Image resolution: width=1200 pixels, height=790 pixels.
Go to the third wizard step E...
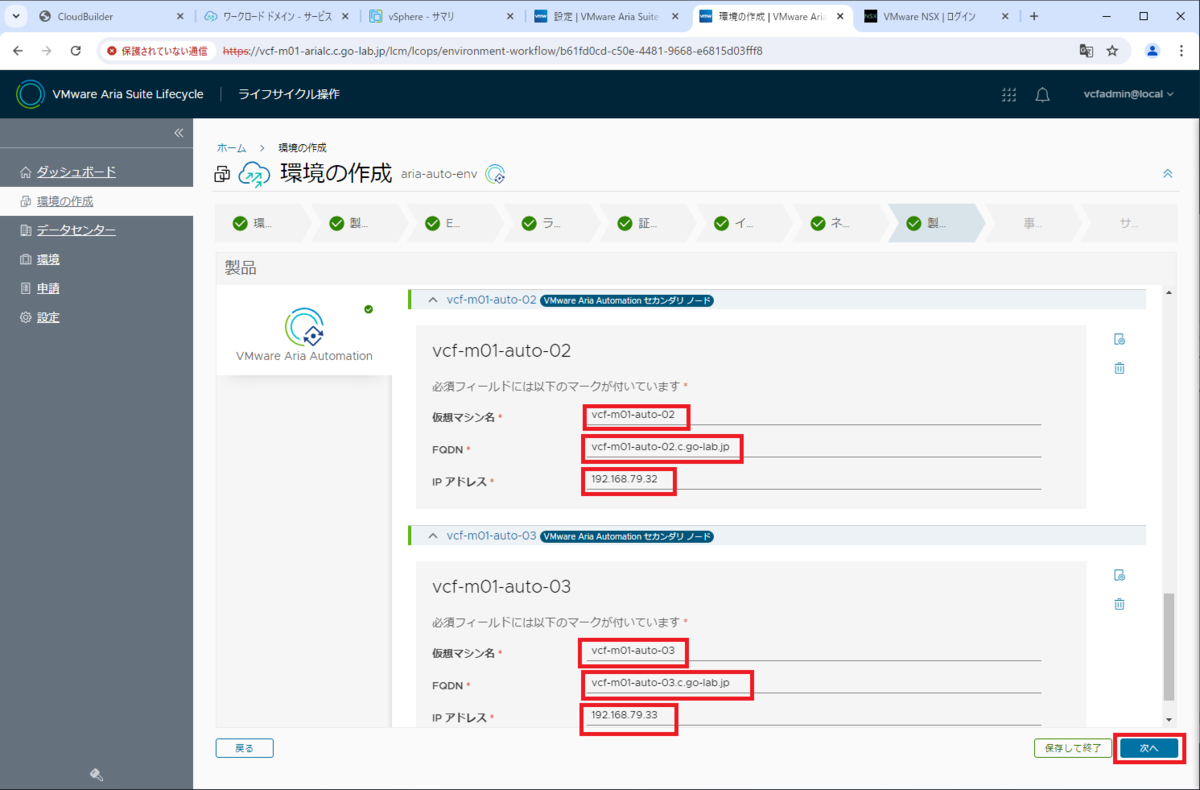[457, 223]
